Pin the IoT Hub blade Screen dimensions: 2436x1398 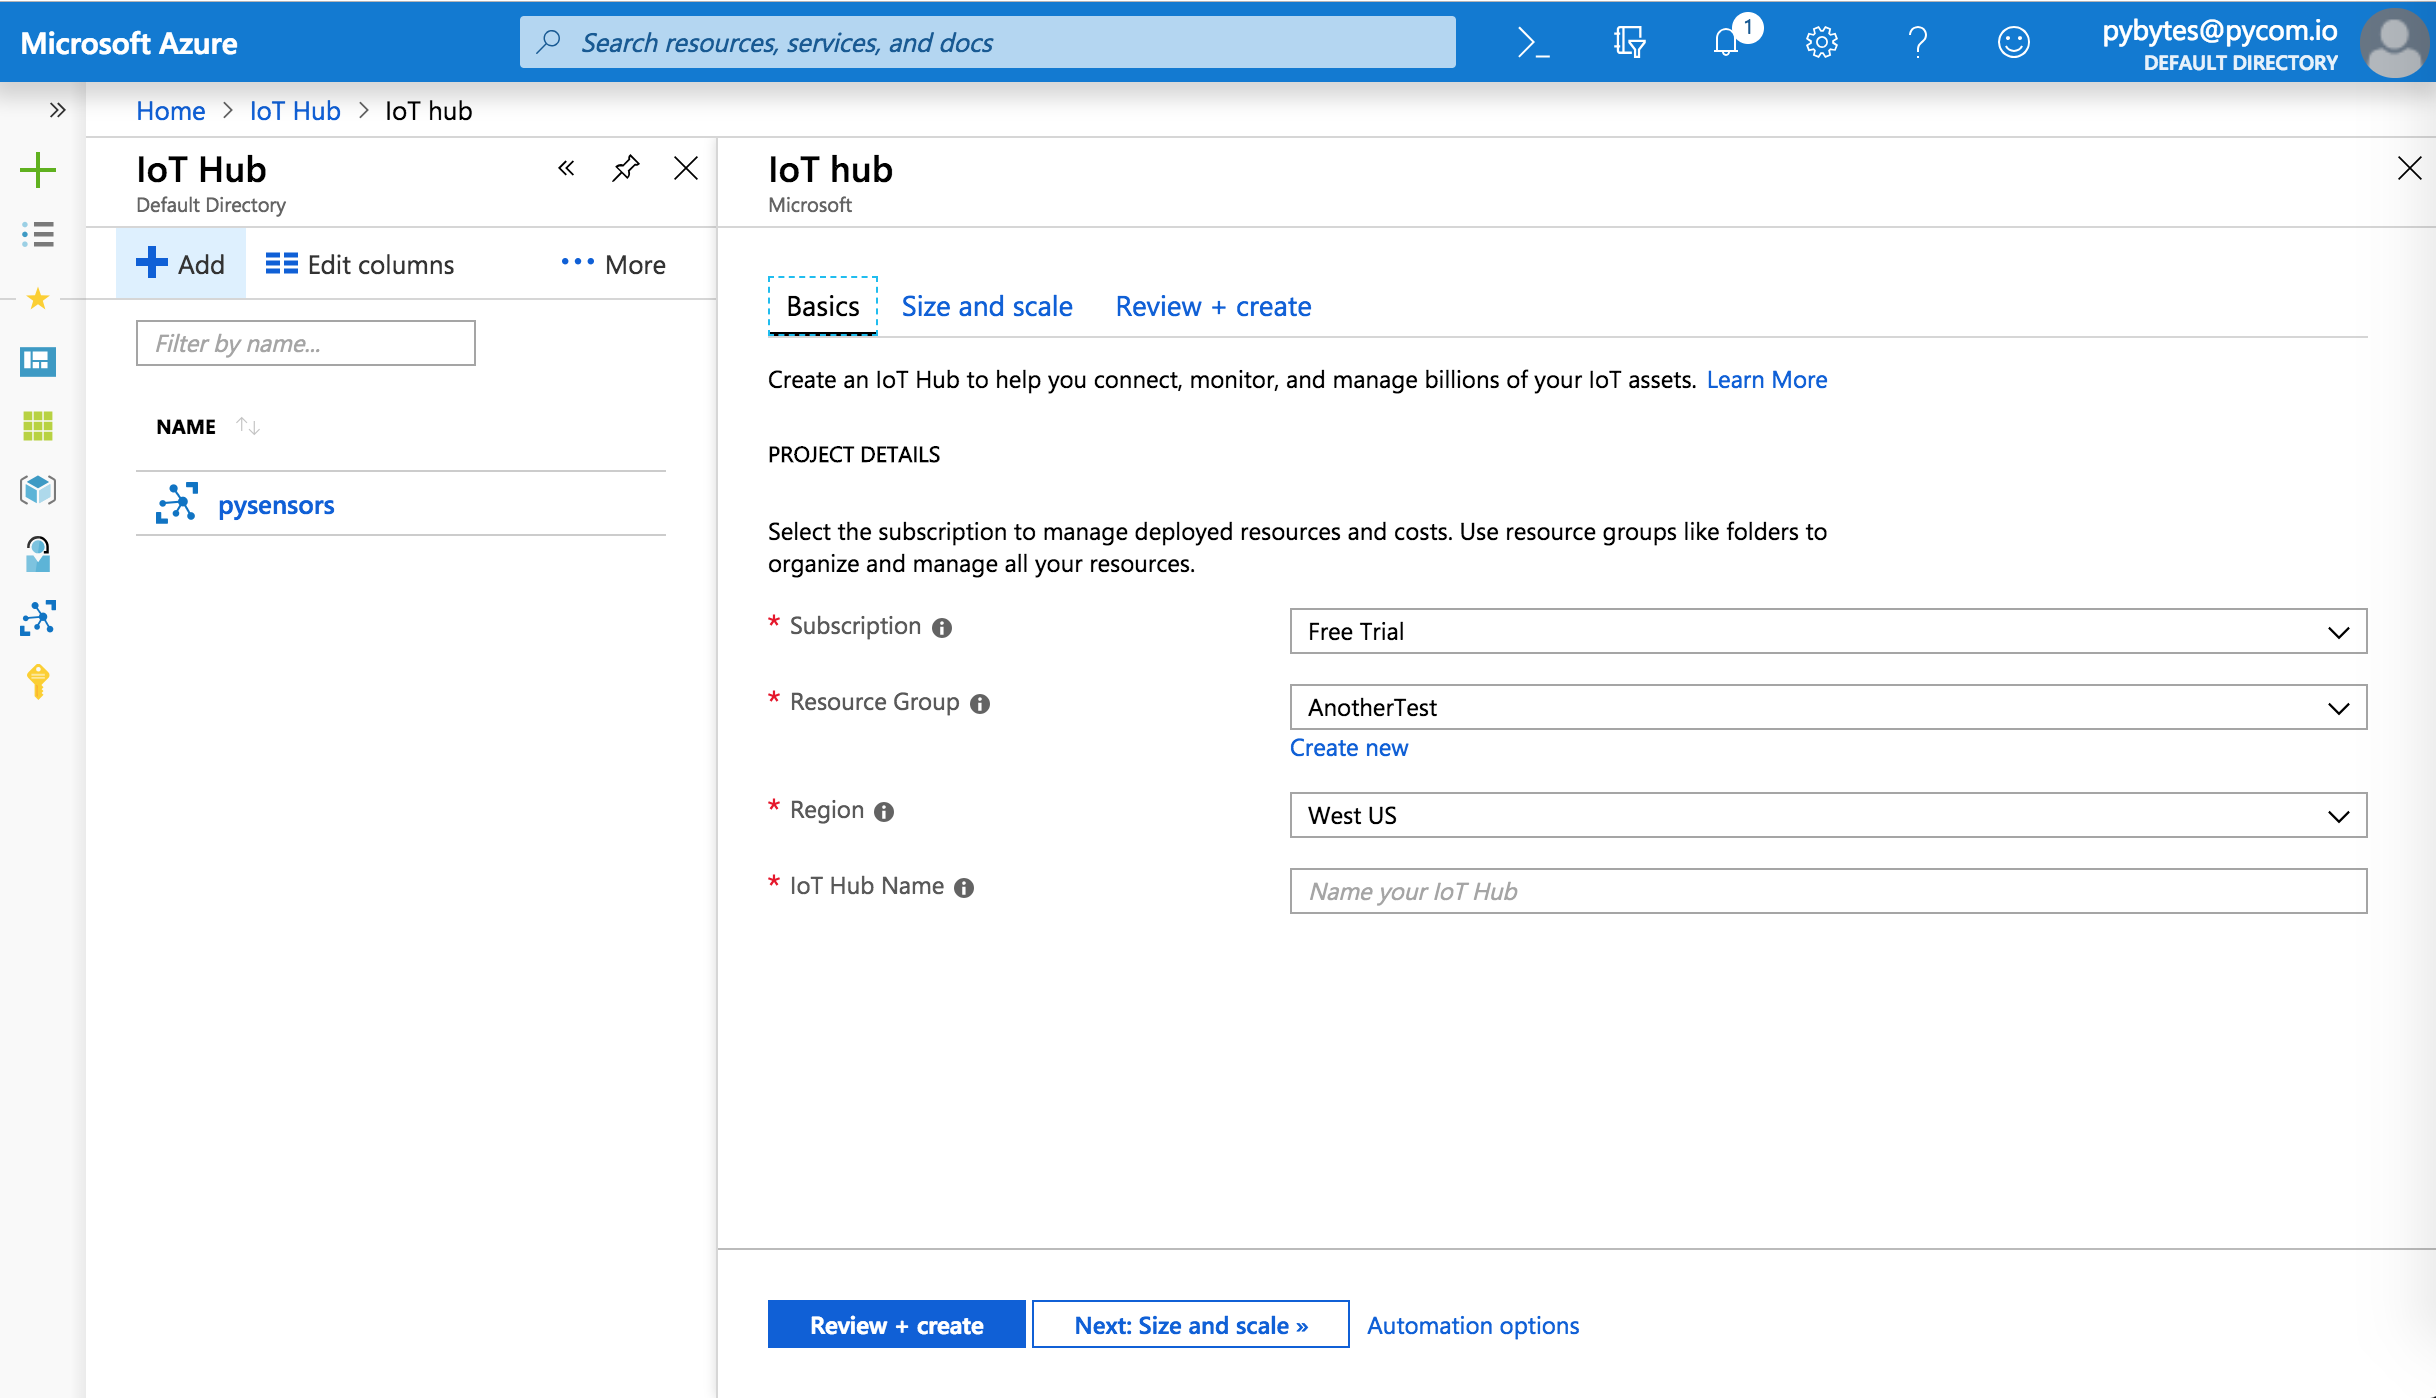point(625,168)
